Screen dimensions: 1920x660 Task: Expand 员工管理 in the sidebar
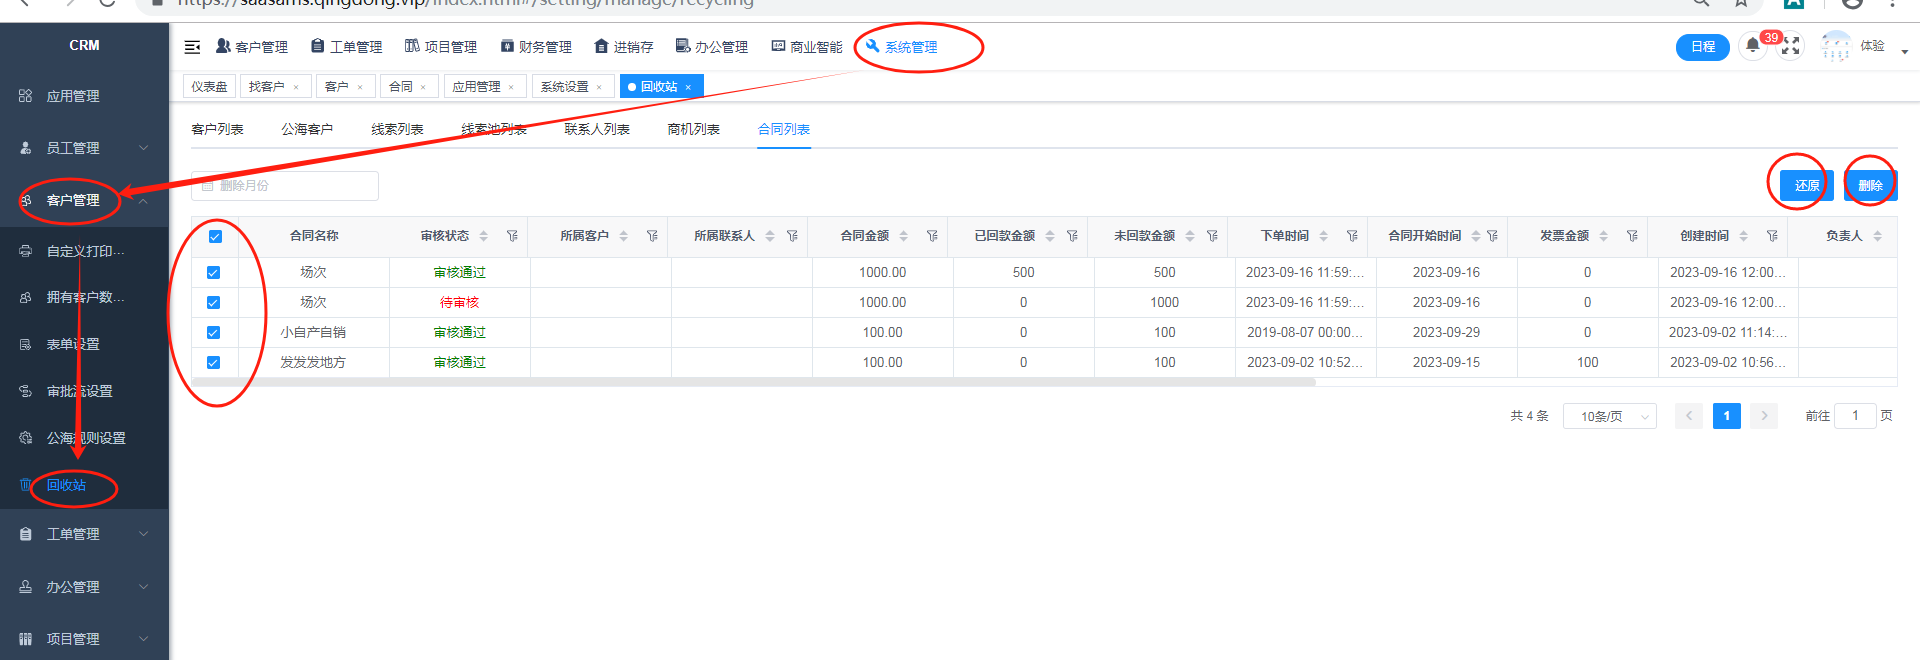[84, 148]
